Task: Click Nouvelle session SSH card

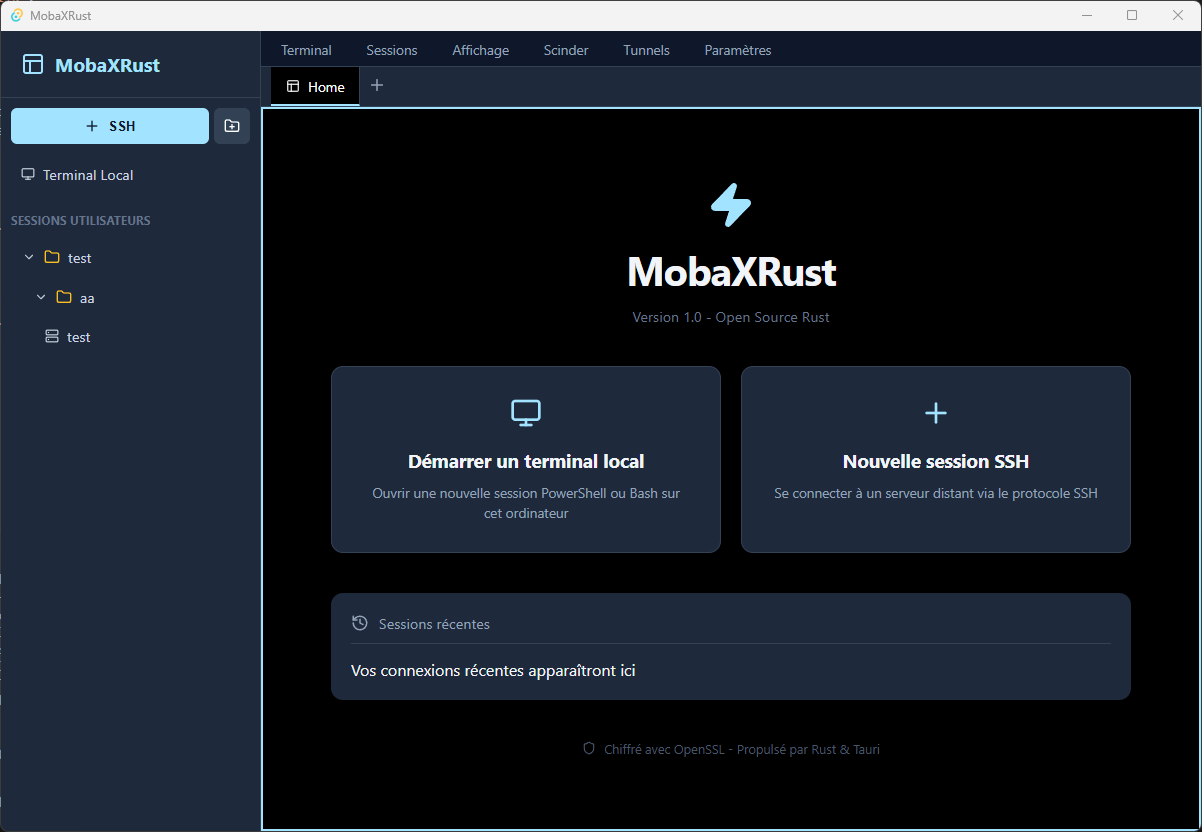Action: point(936,459)
